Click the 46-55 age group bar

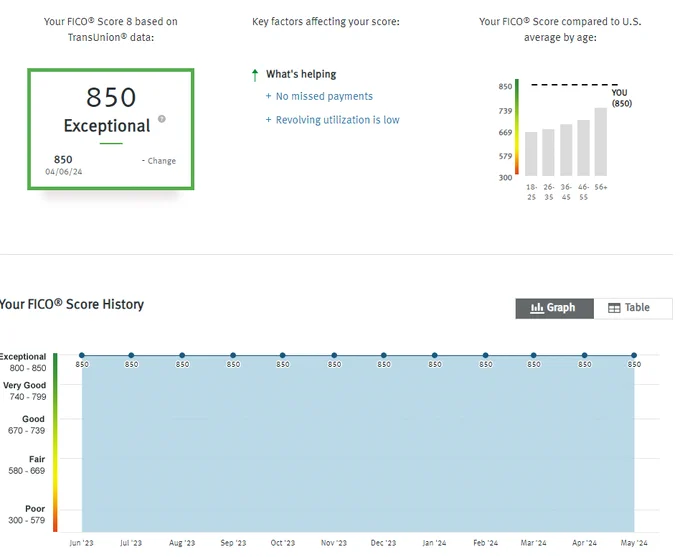tap(583, 147)
